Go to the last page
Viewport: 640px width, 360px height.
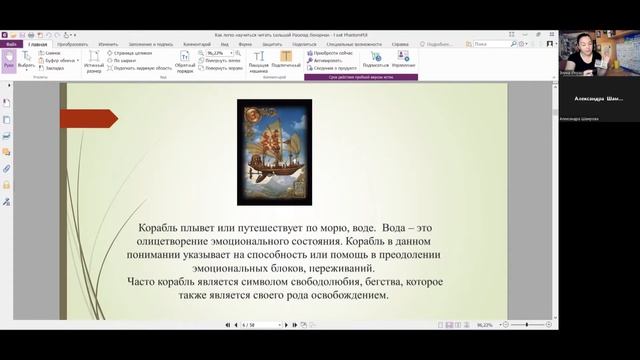pos(295,325)
